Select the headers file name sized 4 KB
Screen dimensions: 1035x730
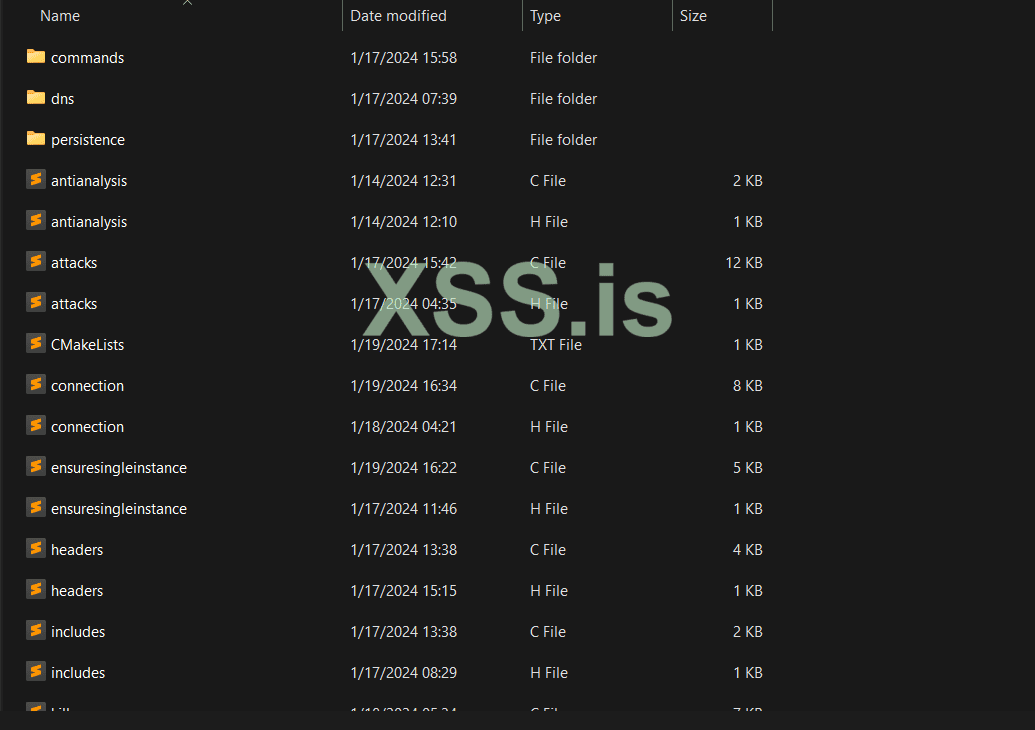pyautogui.click(x=77, y=549)
